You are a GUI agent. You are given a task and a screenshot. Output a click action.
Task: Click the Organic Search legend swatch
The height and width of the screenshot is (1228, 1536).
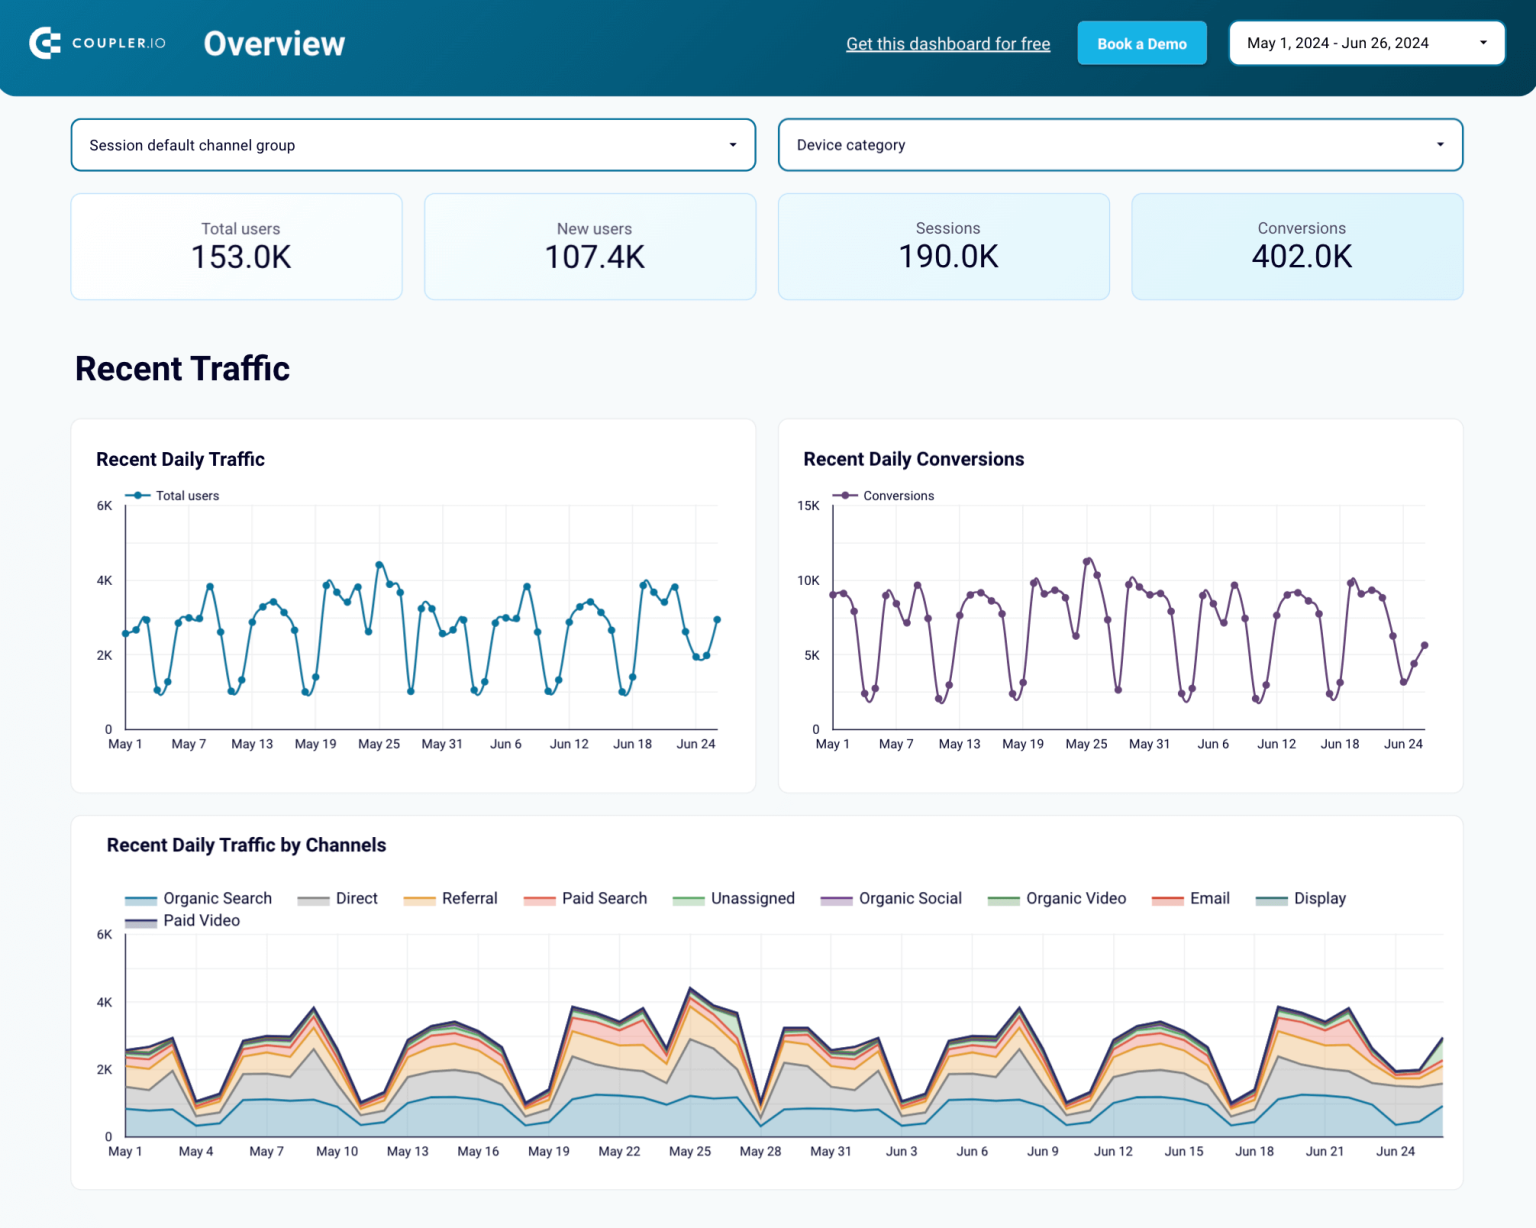pyautogui.click(x=141, y=898)
